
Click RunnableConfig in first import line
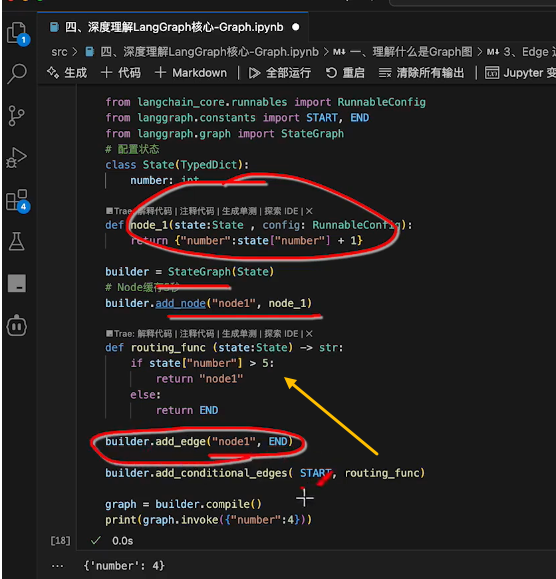click(381, 102)
